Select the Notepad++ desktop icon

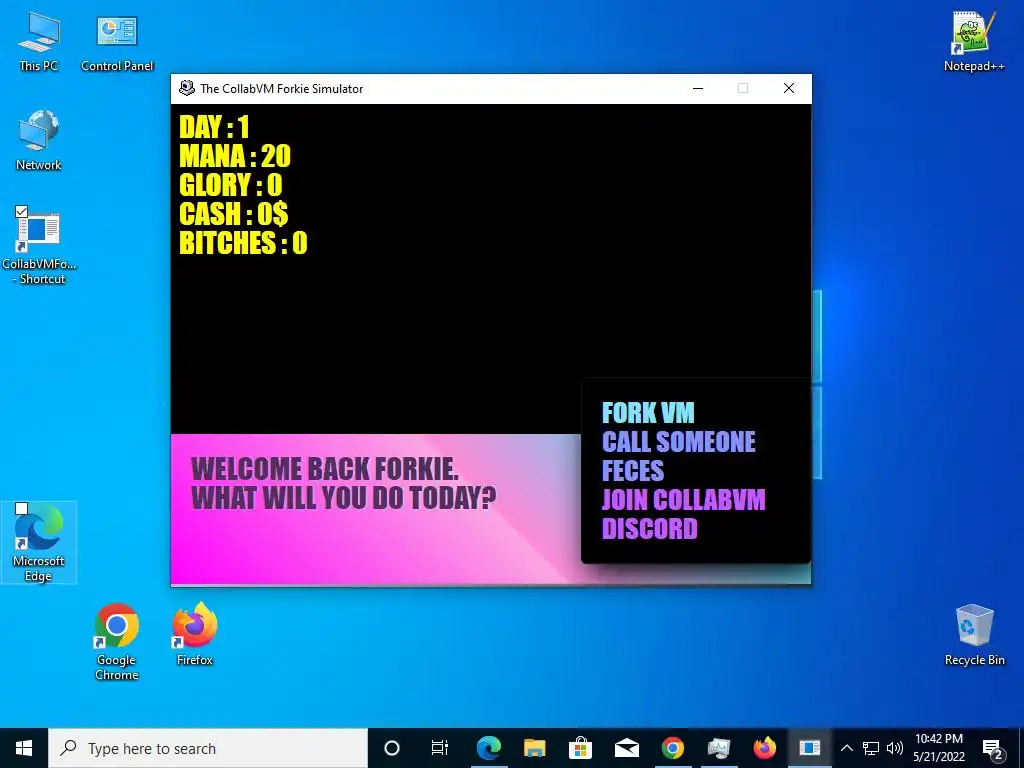click(x=974, y=41)
